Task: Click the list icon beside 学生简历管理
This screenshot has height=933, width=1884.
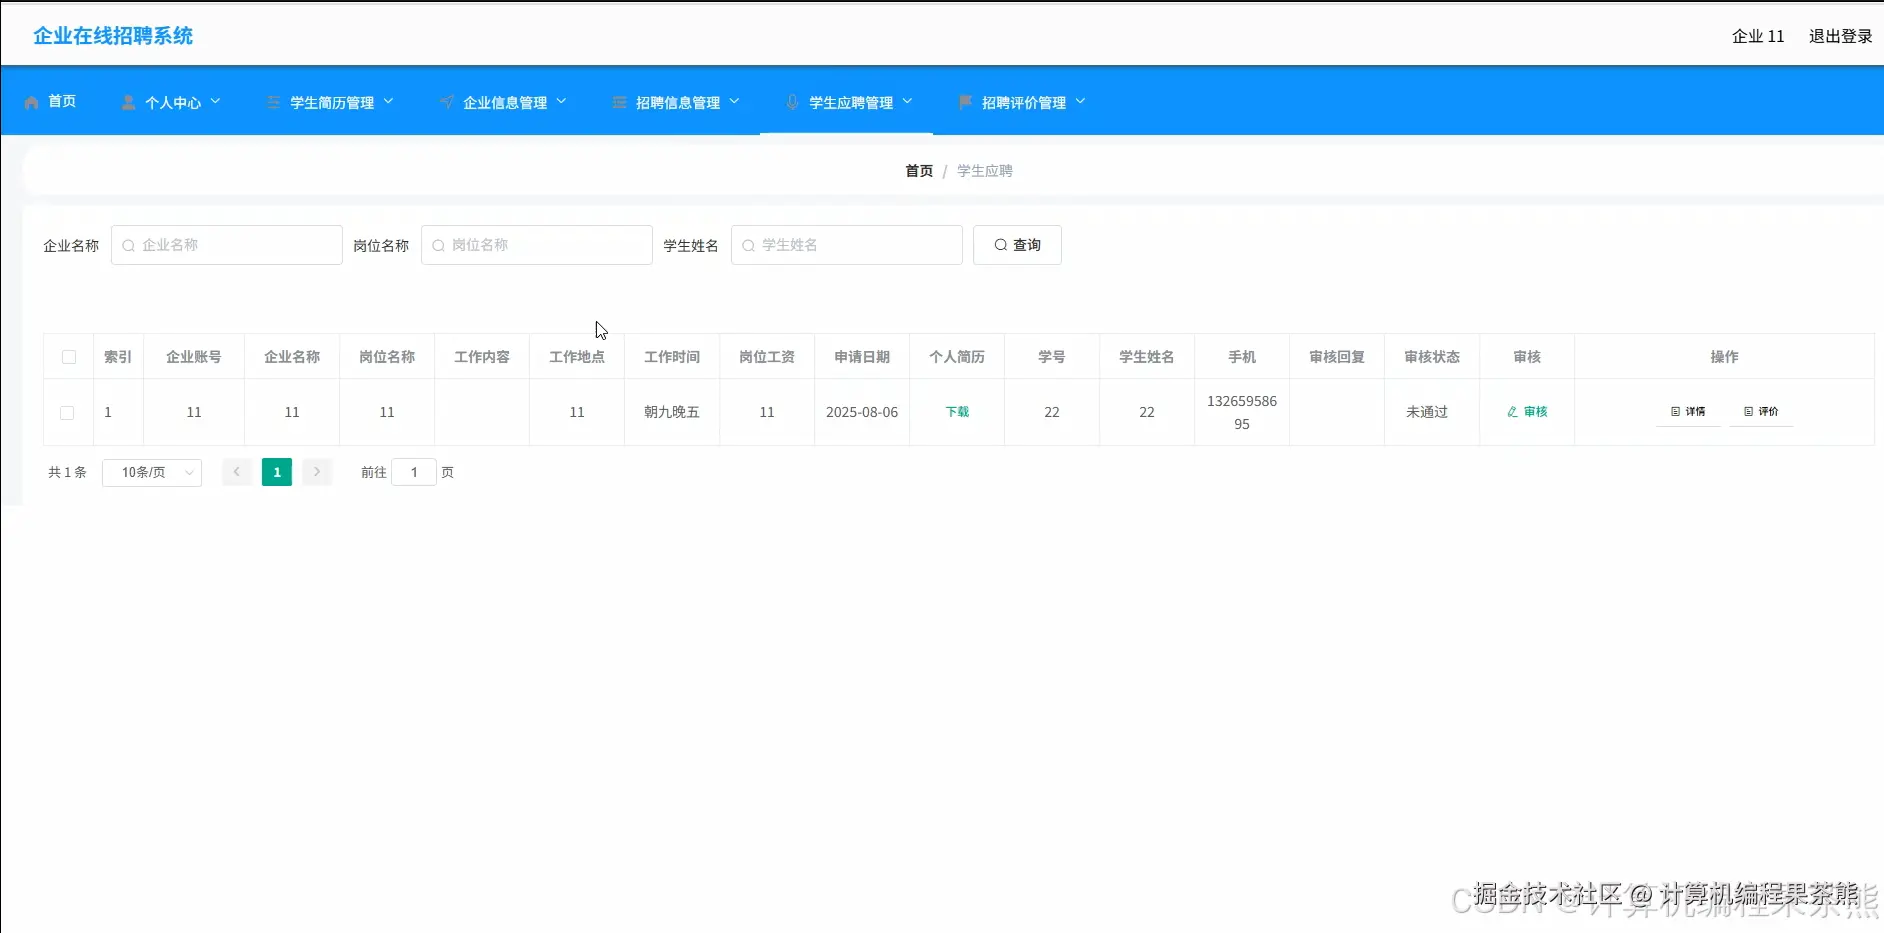Action: [x=274, y=102]
